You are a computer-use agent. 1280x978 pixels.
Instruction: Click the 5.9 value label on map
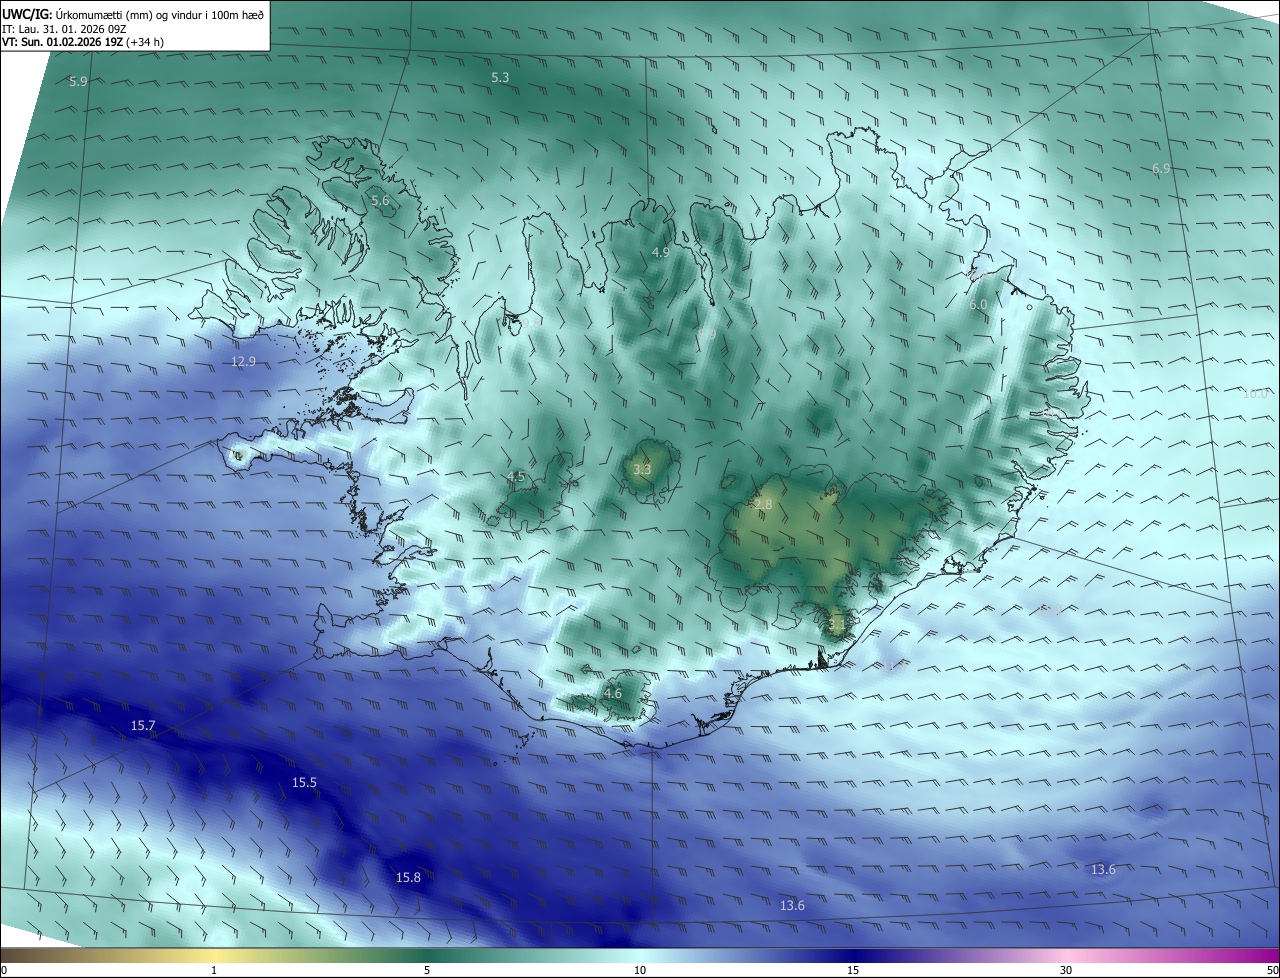(x=78, y=81)
